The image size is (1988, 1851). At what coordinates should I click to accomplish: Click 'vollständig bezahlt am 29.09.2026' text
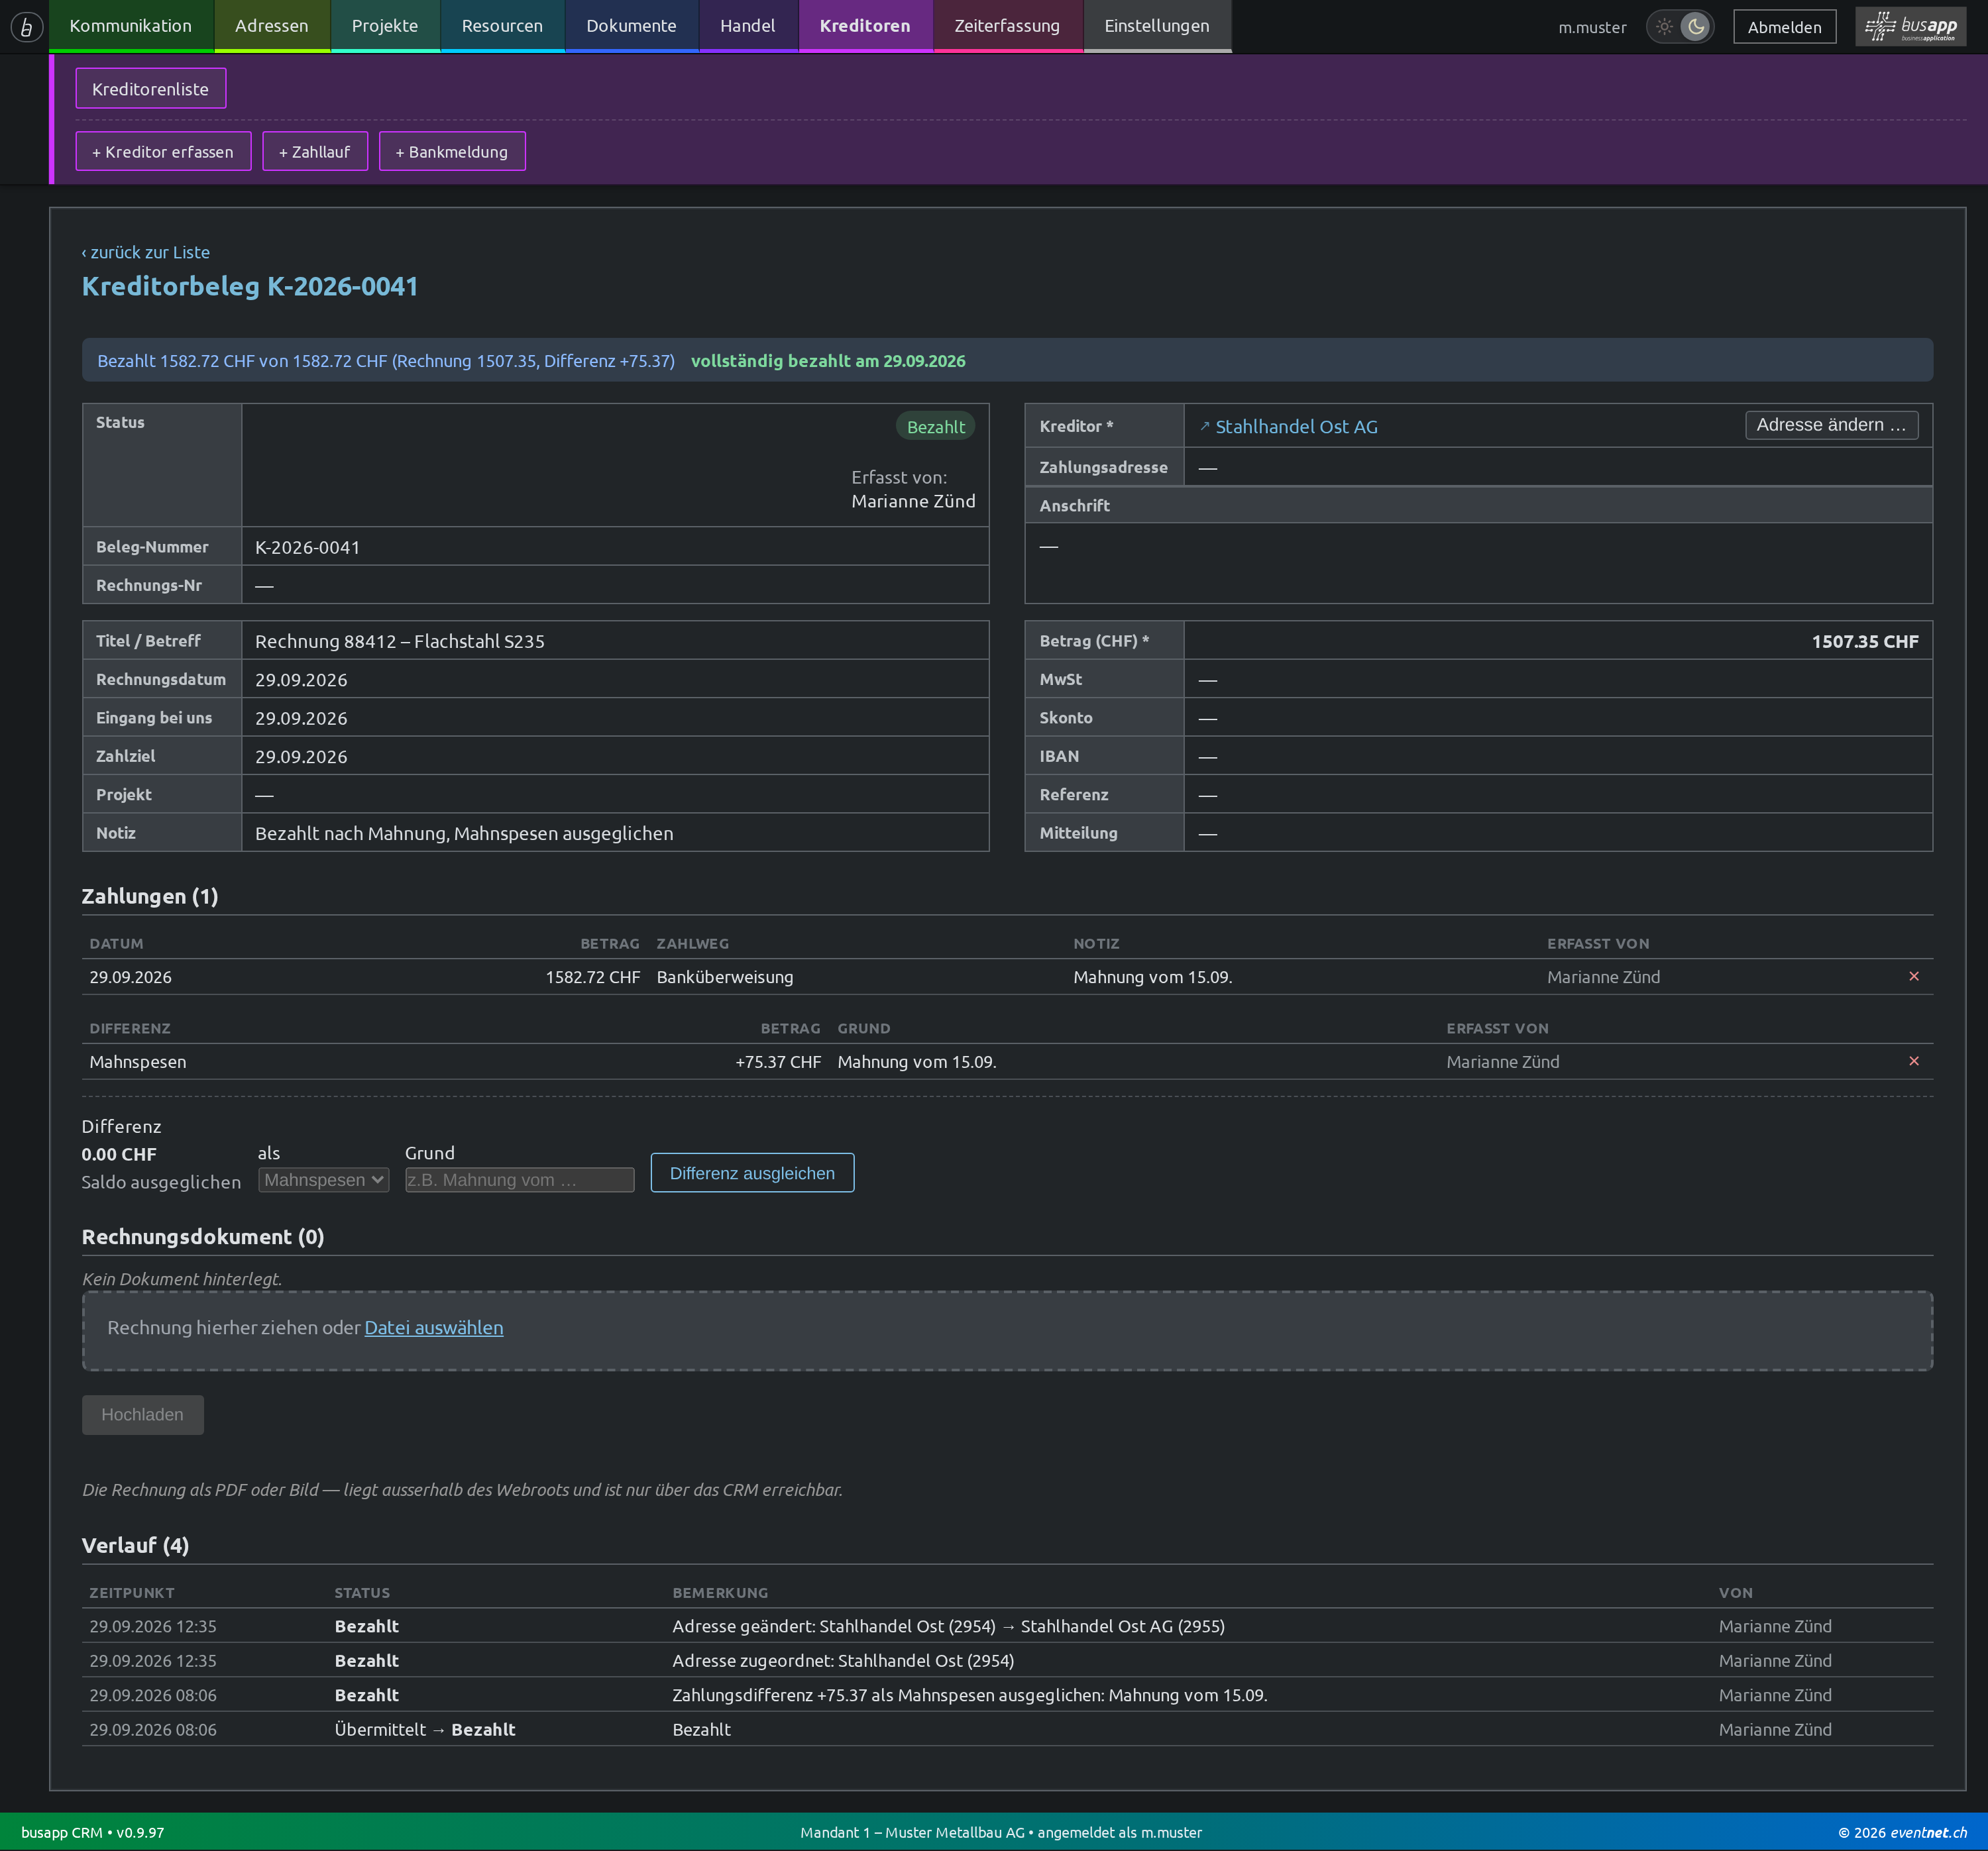(828, 361)
